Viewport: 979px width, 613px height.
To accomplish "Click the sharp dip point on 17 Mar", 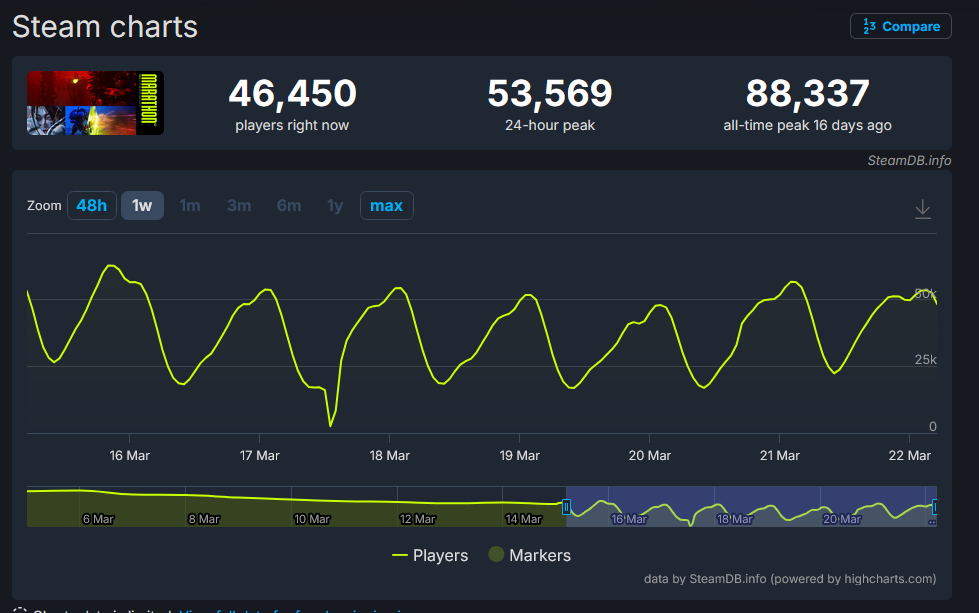I will [x=330, y=426].
